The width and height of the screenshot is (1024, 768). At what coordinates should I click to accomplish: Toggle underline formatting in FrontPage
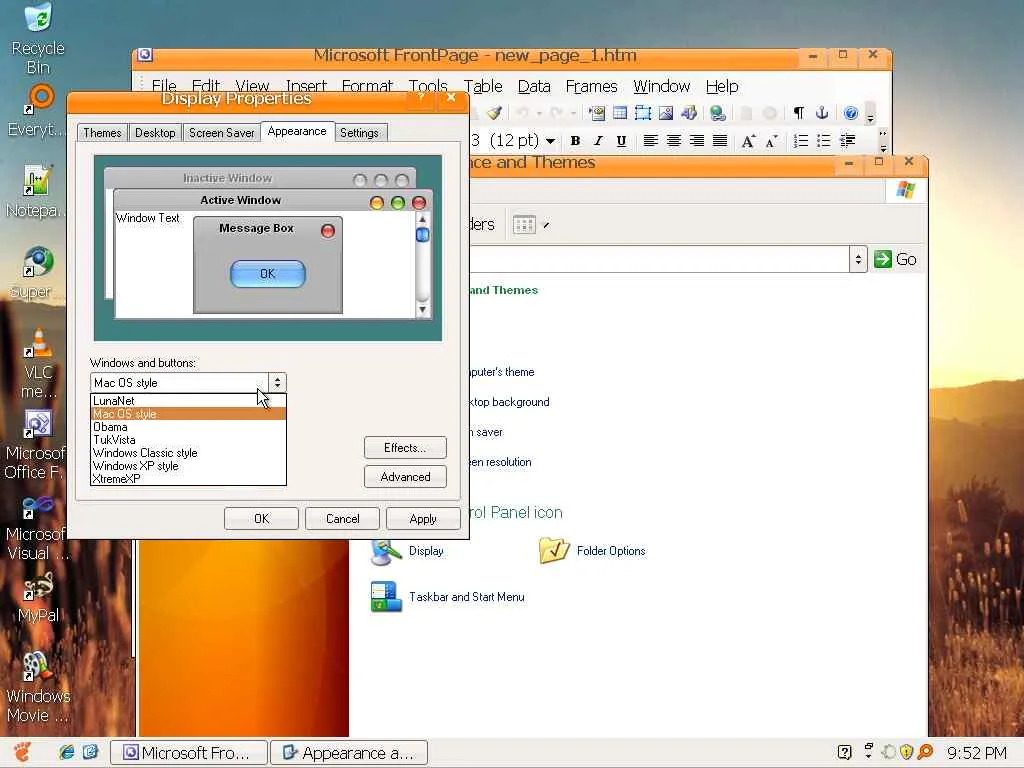click(621, 140)
